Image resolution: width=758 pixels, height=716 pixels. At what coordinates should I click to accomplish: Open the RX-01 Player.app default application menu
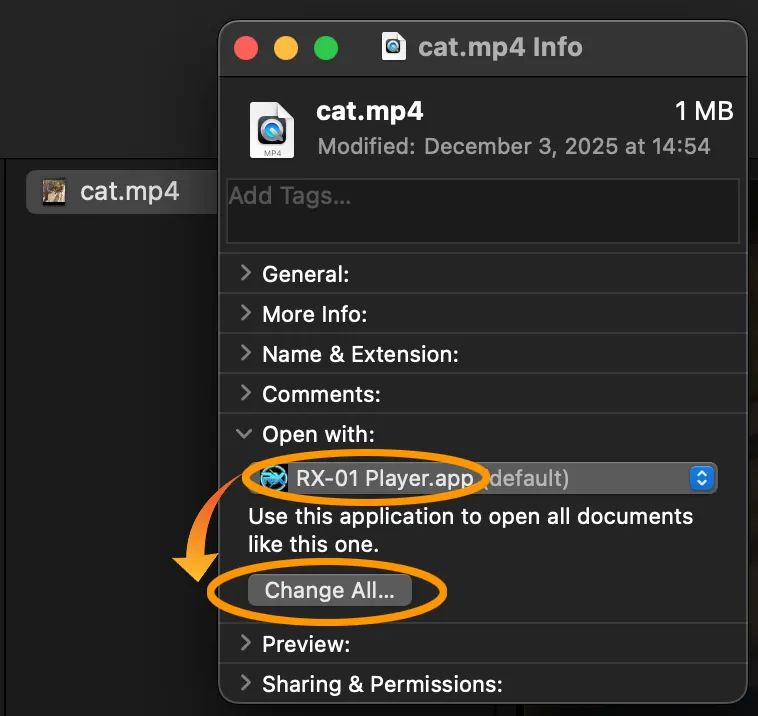[x=480, y=478]
